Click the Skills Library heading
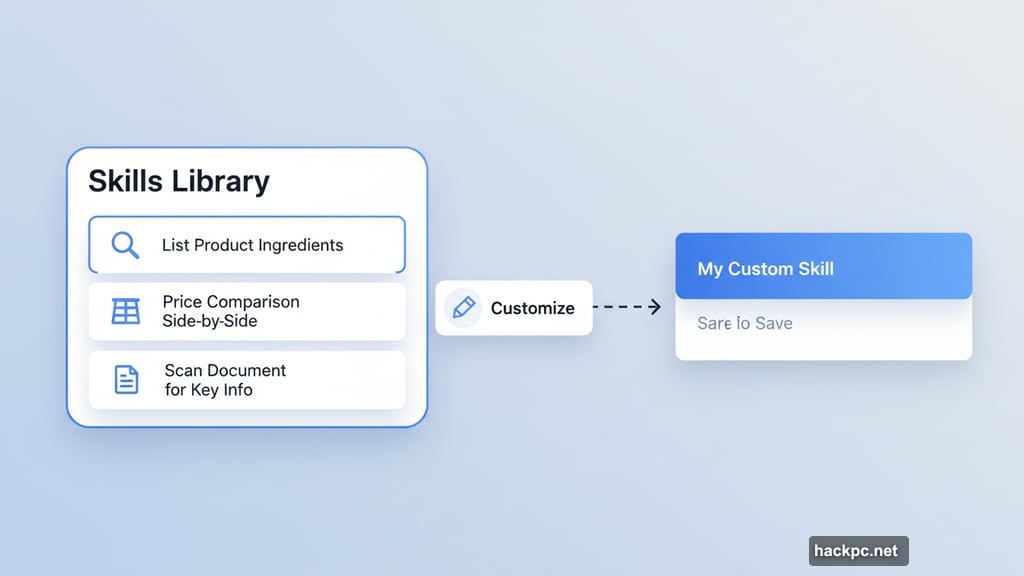This screenshot has width=1024, height=576. pos(179,181)
